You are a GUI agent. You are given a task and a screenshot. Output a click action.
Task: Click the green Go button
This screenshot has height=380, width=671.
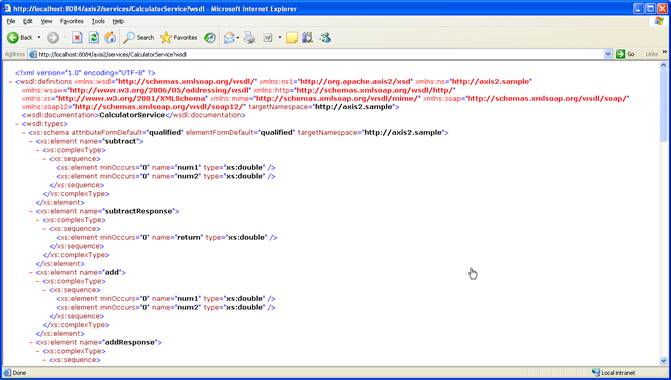625,54
